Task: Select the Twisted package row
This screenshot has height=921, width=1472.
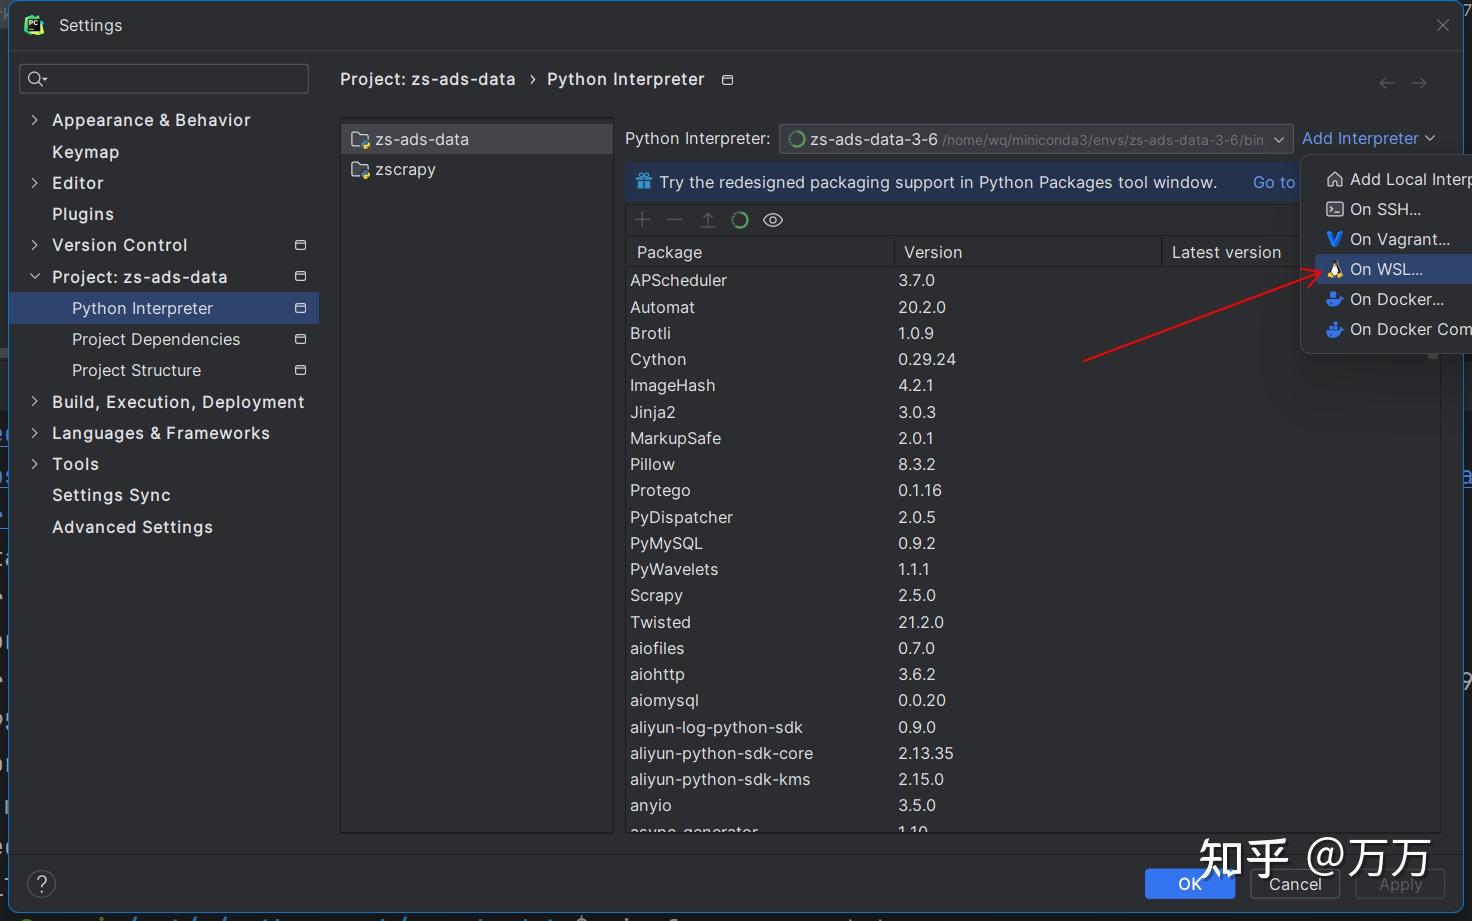Action: [1033, 622]
